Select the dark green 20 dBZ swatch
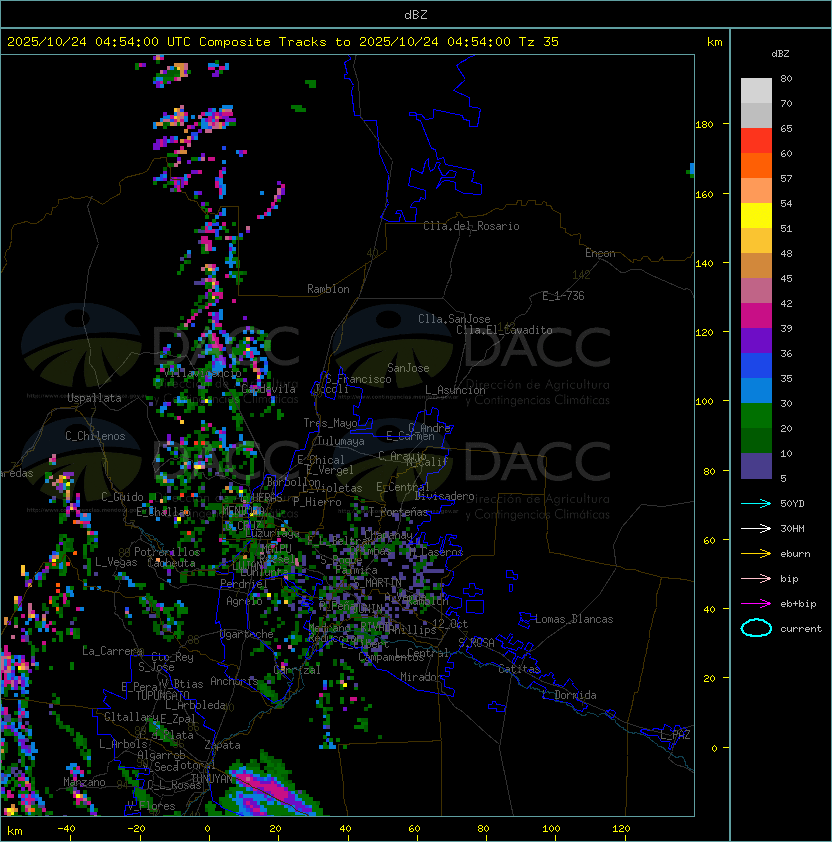832x842 pixels. pos(756,440)
